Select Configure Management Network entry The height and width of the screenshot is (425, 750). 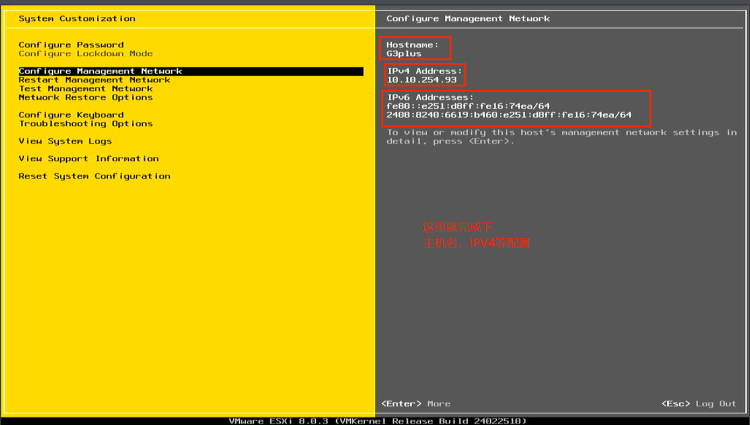pos(191,71)
